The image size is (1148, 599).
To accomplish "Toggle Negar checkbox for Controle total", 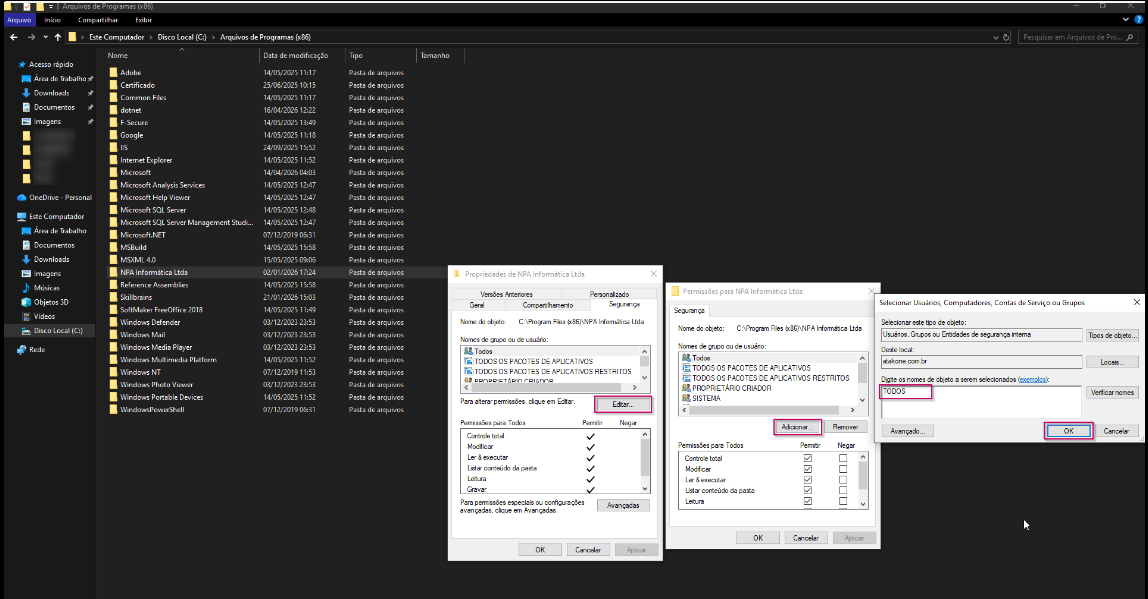I will click(x=843, y=458).
